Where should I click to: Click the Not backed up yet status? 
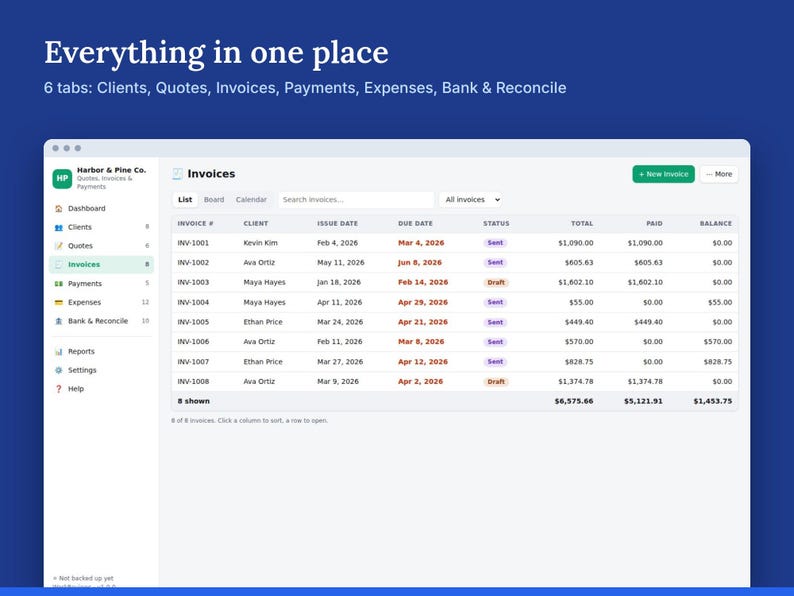click(84, 578)
